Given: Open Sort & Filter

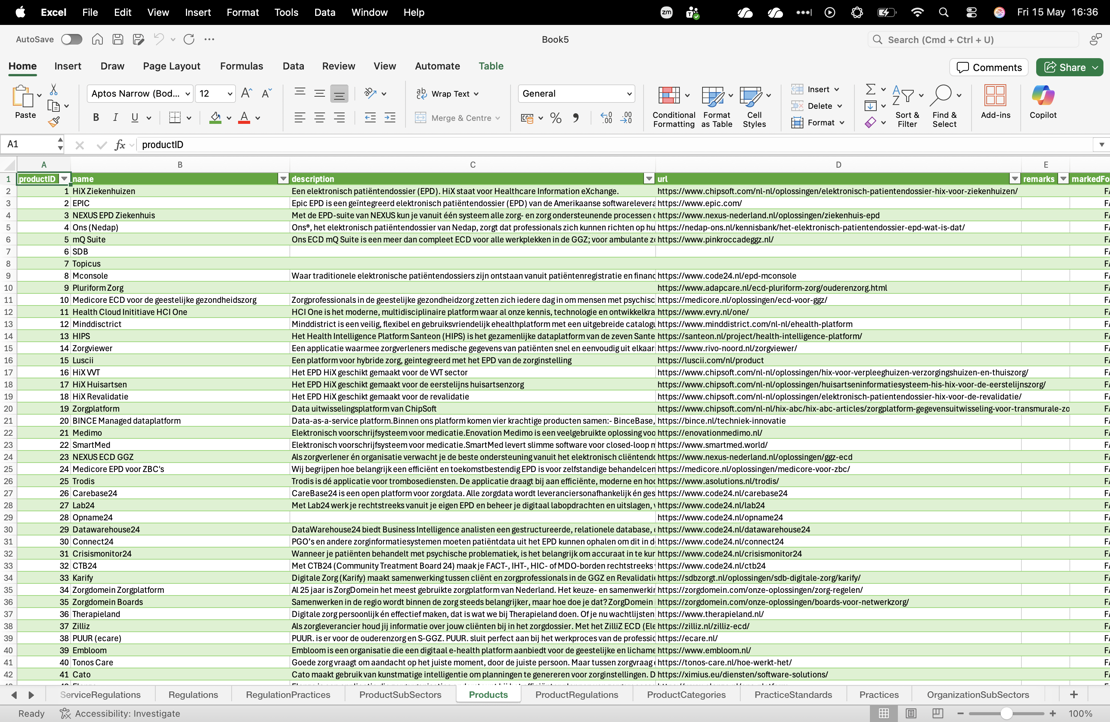Looking at the screenshot, I should pyautogui.click(x=907, y=107).
